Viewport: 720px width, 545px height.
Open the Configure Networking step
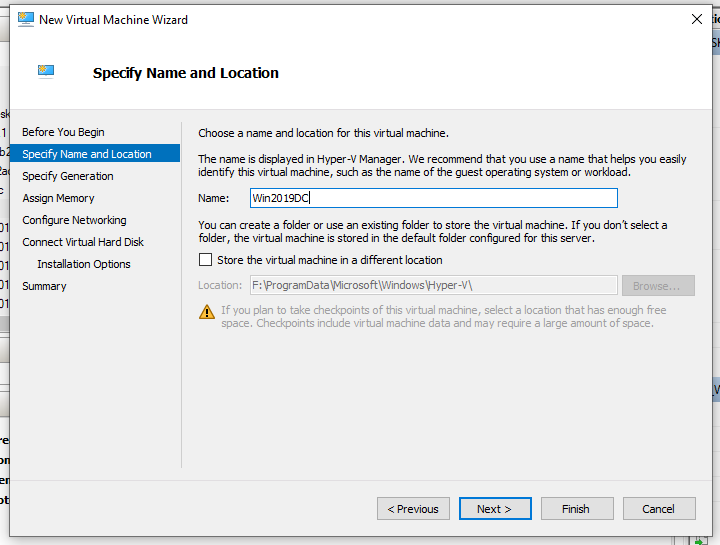[x=74, y=220]
